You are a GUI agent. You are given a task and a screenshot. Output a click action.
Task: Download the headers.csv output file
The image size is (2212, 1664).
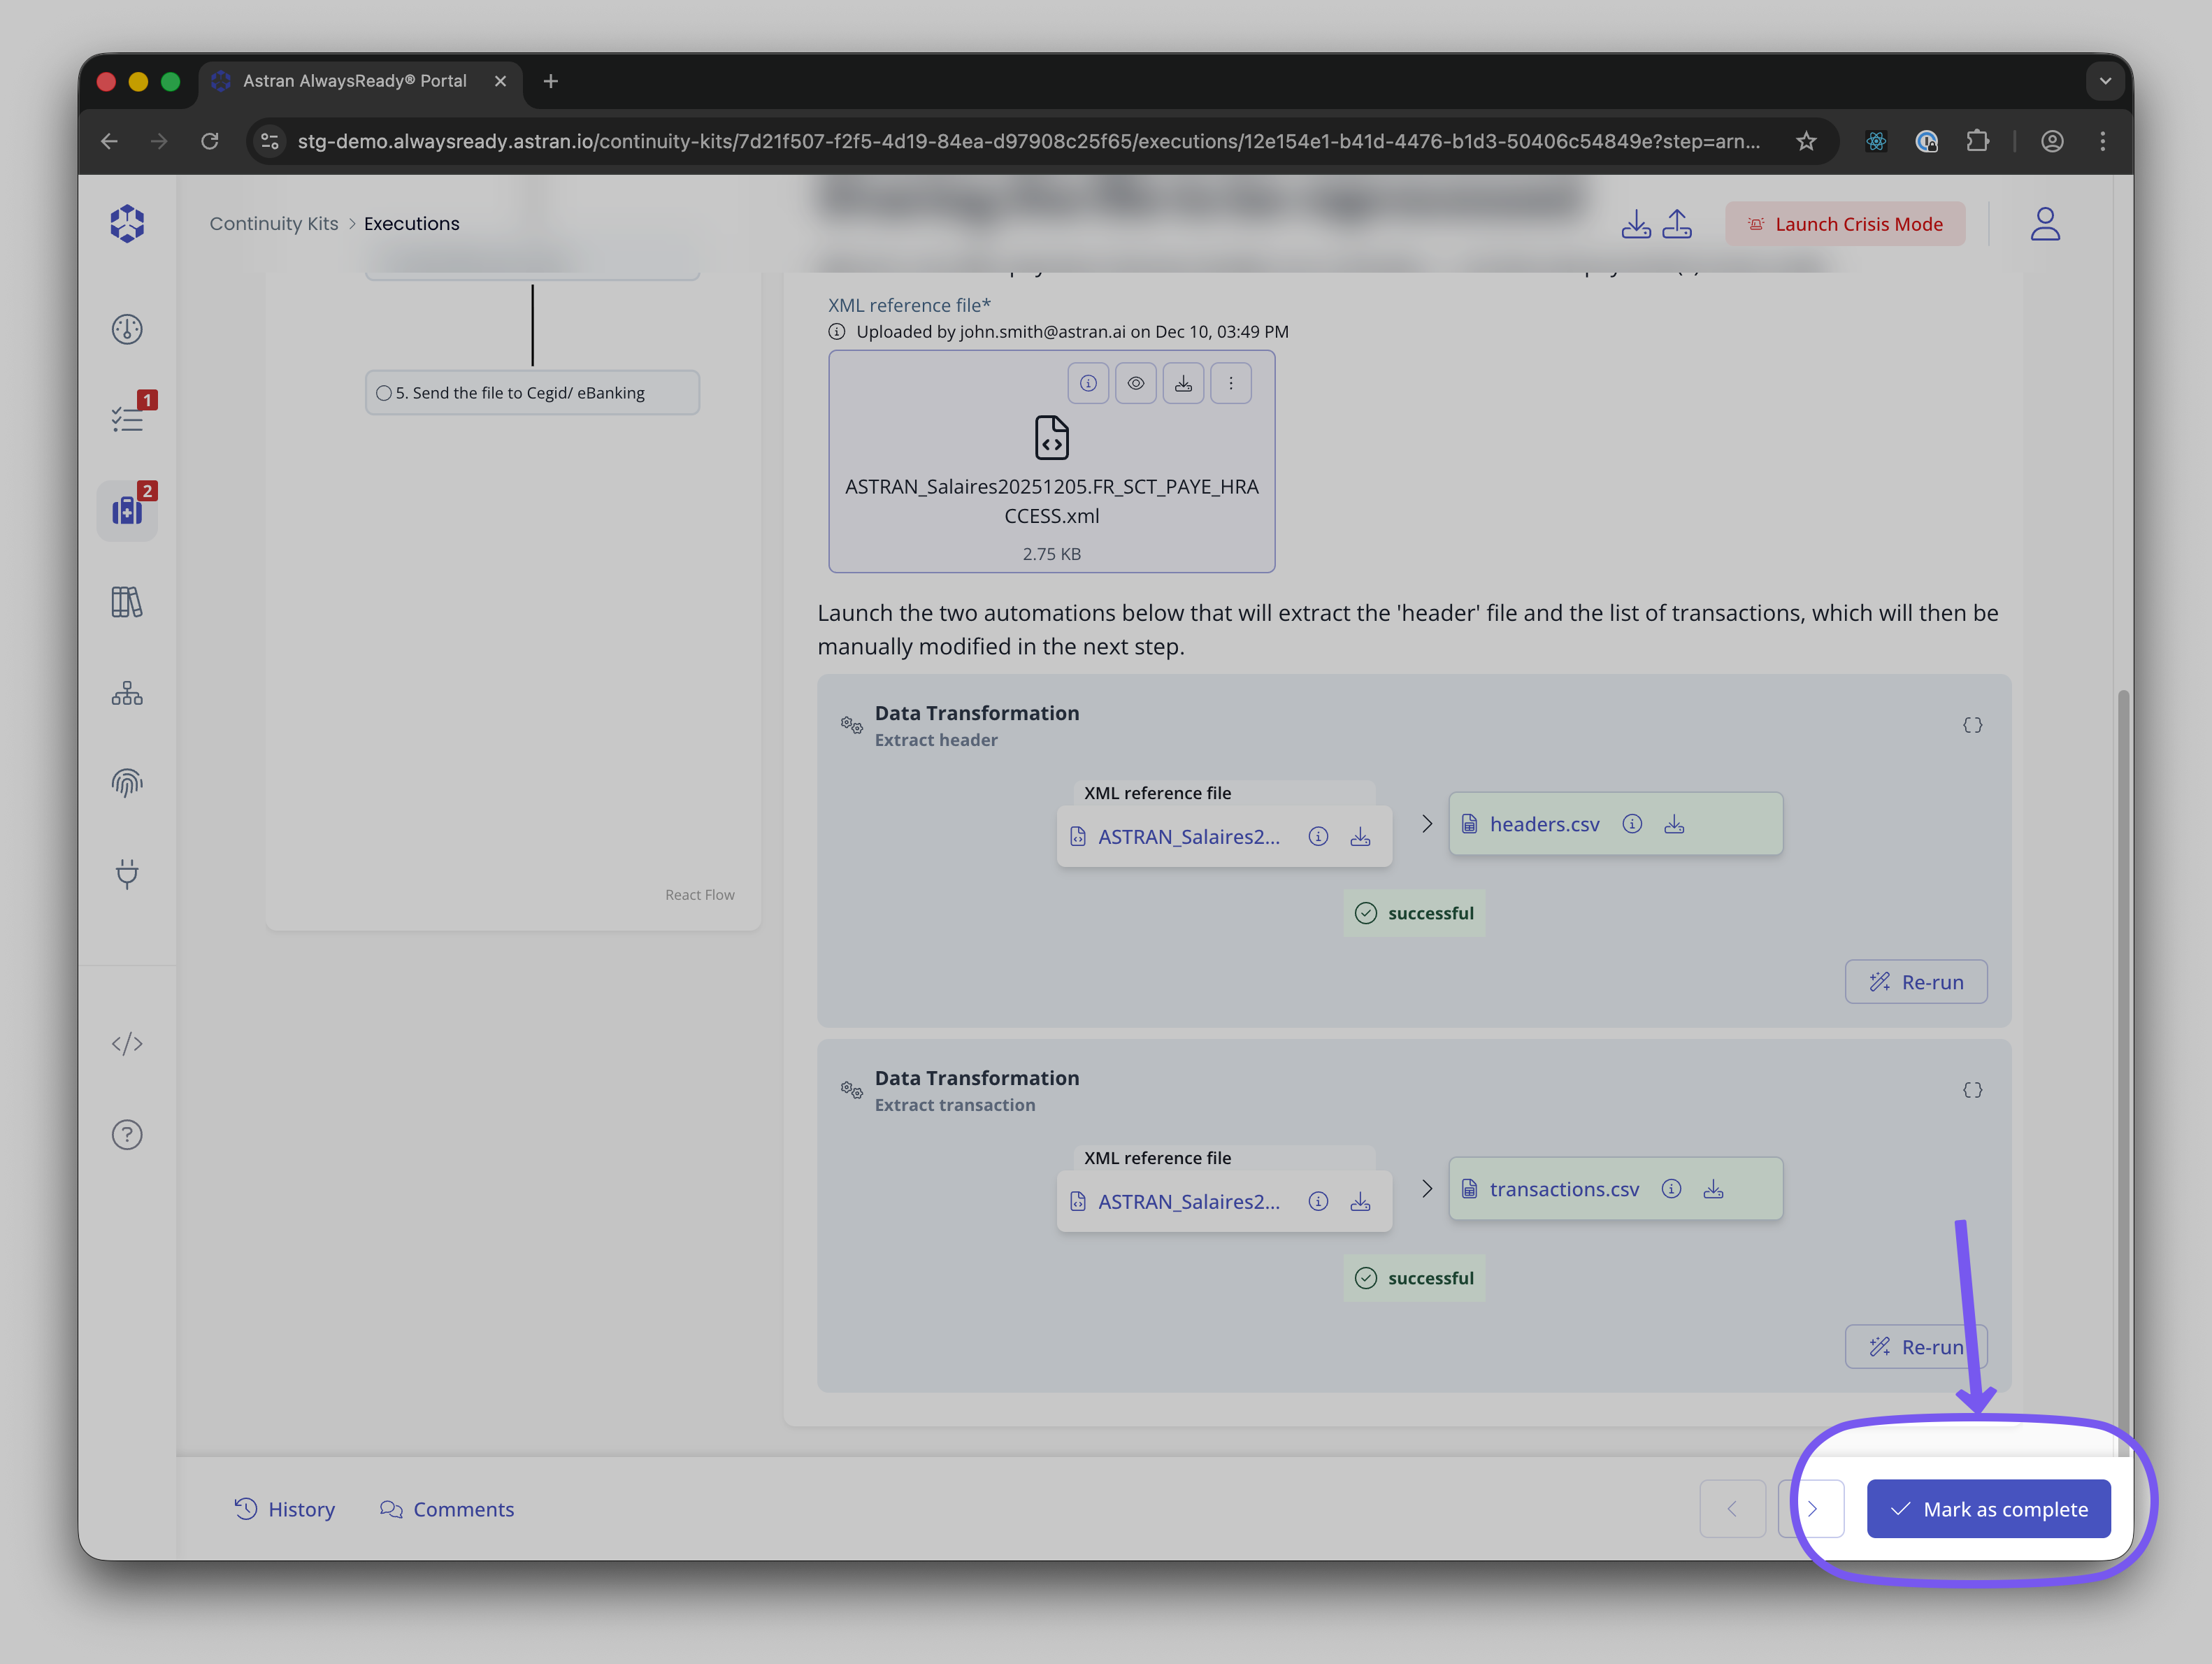(x=1674, y=824)
